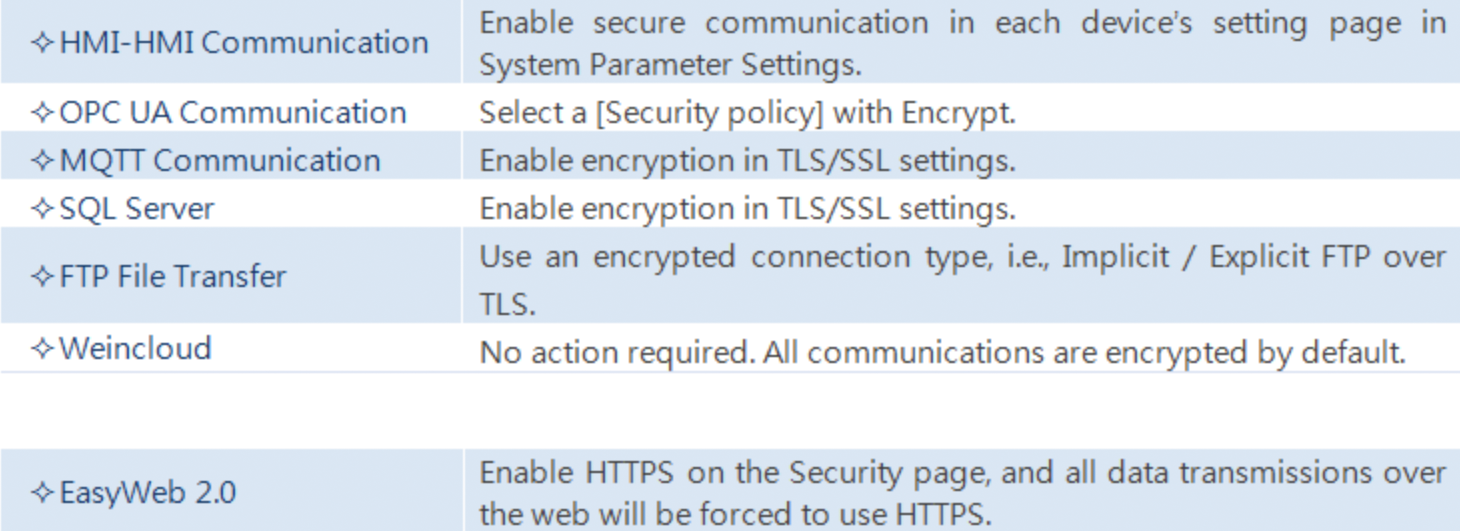Click the diamond bullet beside OPC UA Communication
1460x531 pixels.
click(43, 113)
